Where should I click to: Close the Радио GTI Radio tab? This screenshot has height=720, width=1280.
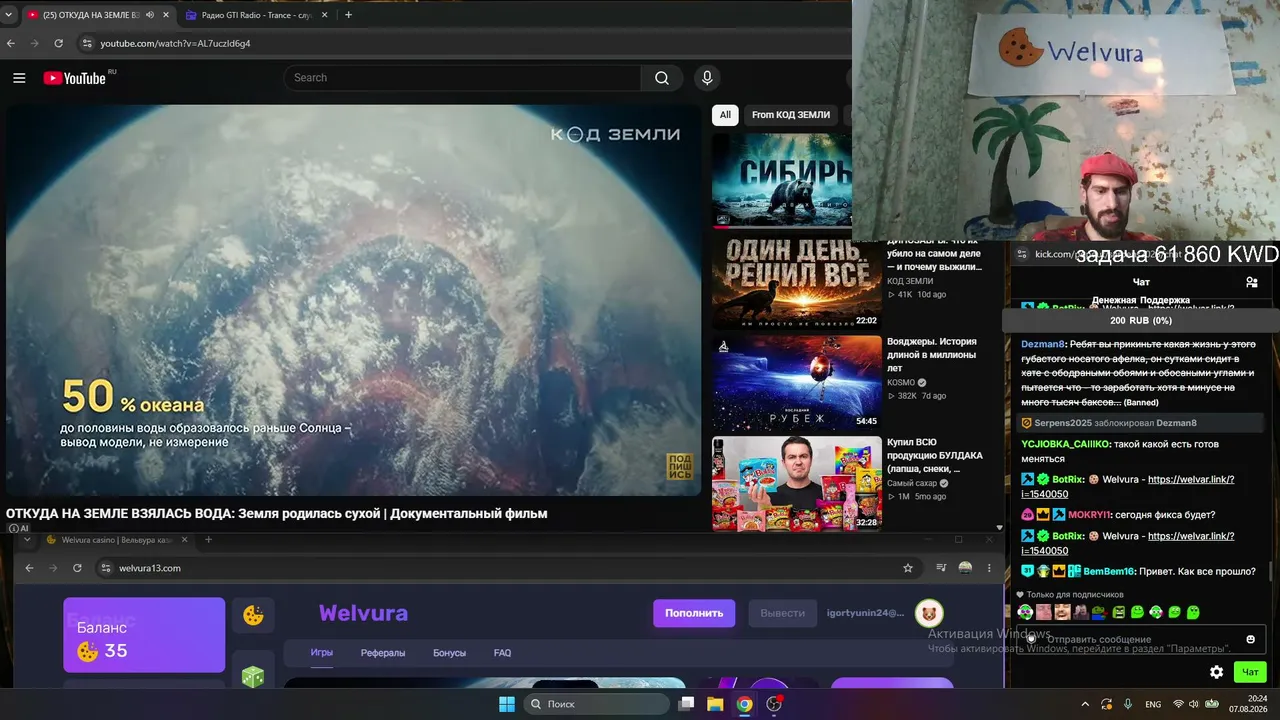point(324,15)
